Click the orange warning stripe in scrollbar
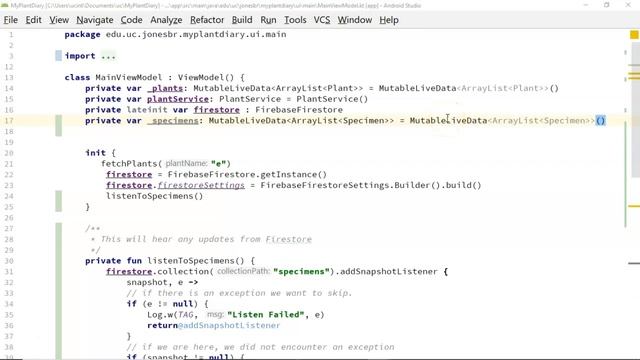This screenshot has height=360, width=640. (x=634, y=207)
